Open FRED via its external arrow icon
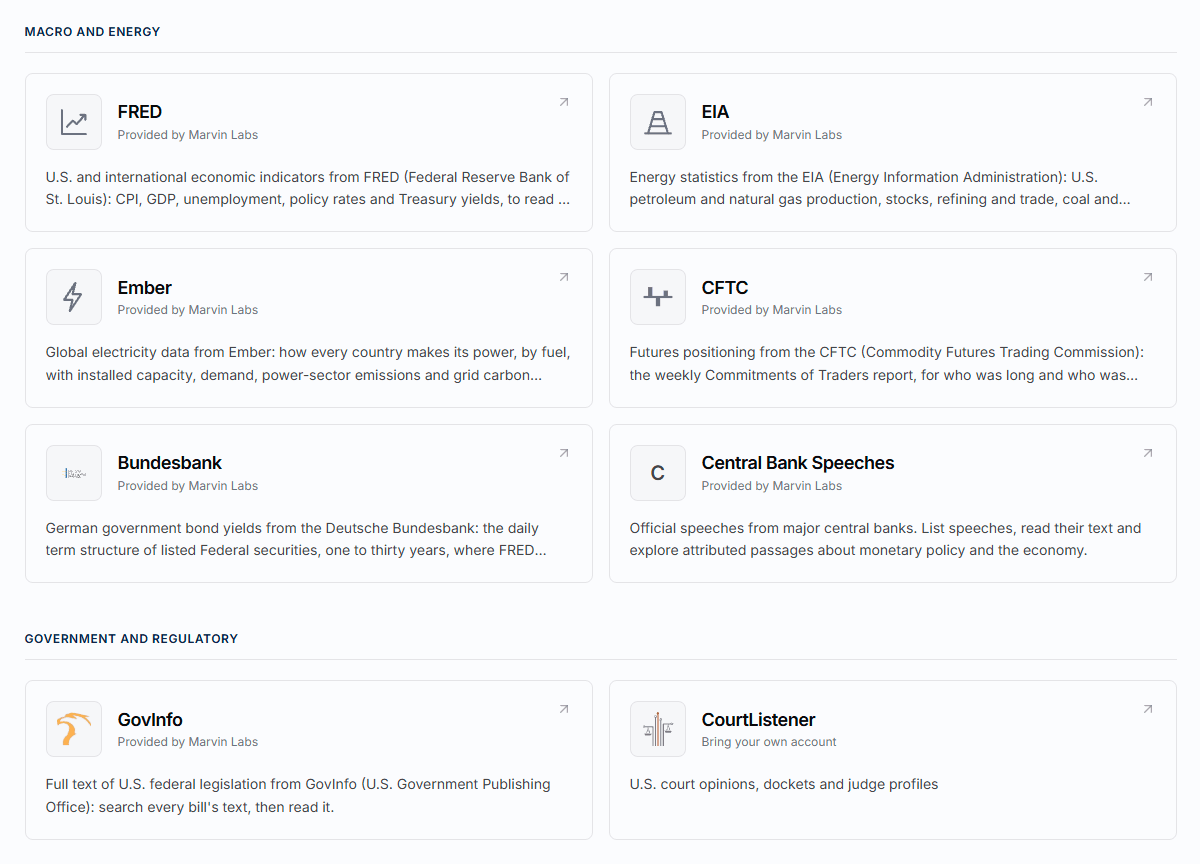 coord(564,102)
